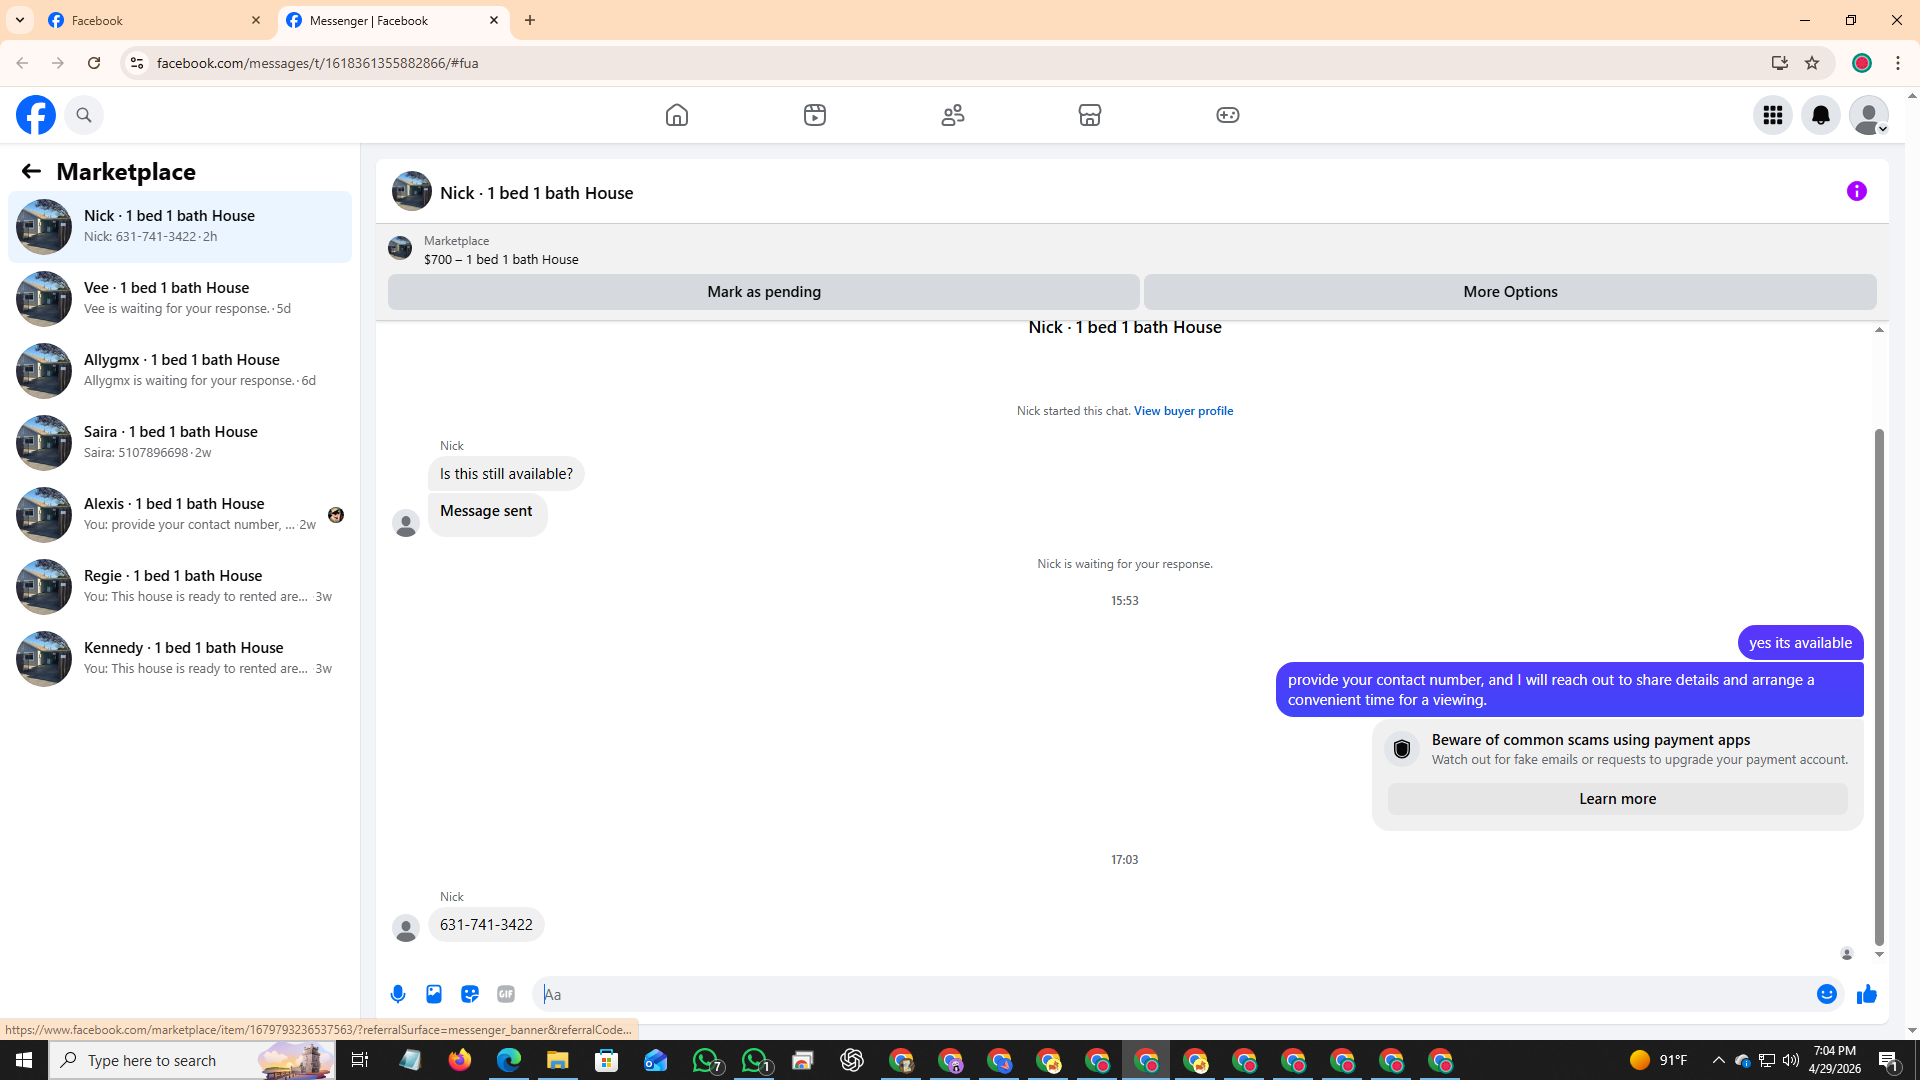
Task: Open the sticker picker icon
Action: coord(470,994)
